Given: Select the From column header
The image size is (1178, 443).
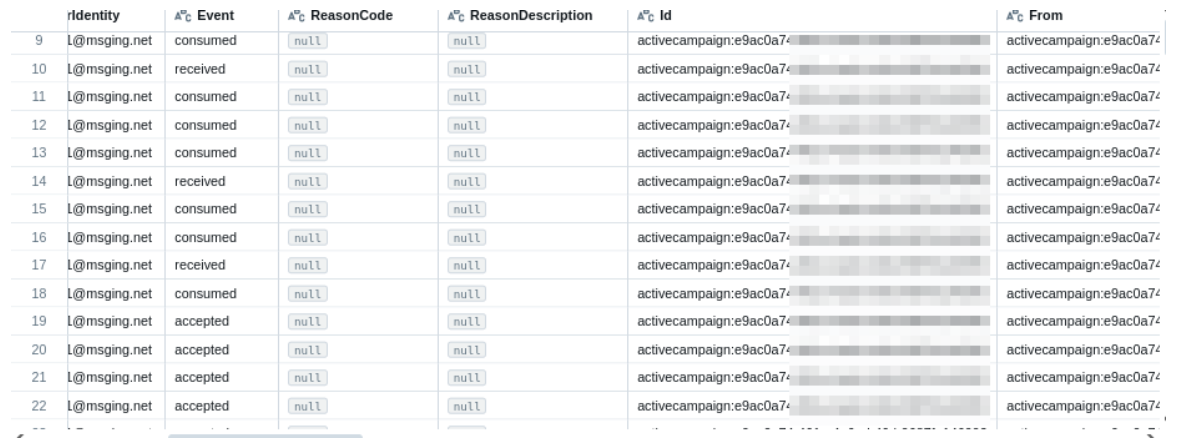Looking at the screenshot, I should (1045, 17).
